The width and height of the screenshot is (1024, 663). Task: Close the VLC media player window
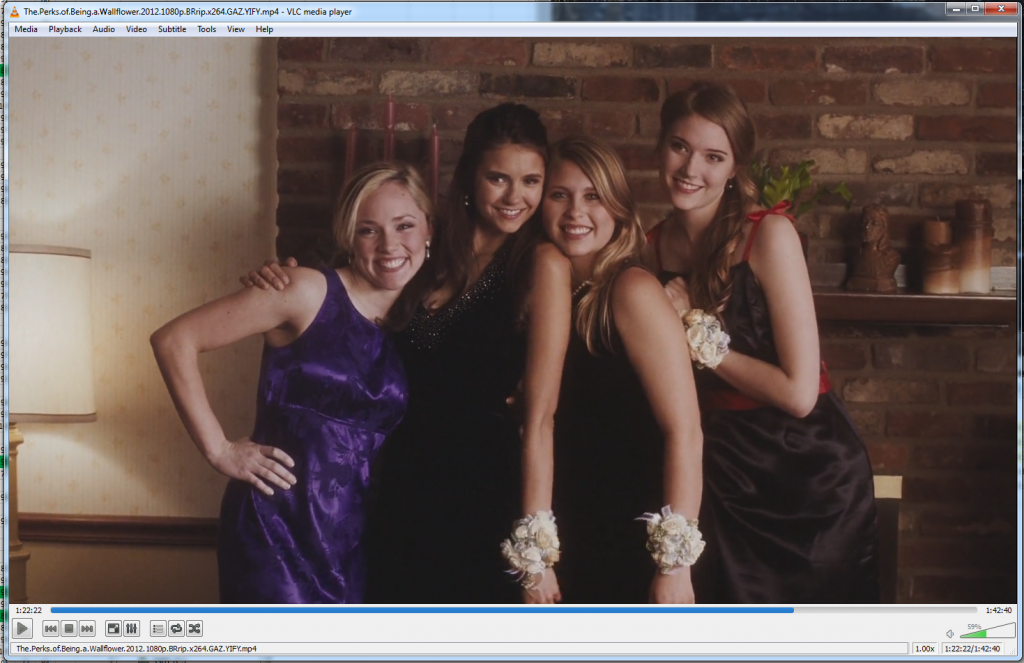[1000, 8]
